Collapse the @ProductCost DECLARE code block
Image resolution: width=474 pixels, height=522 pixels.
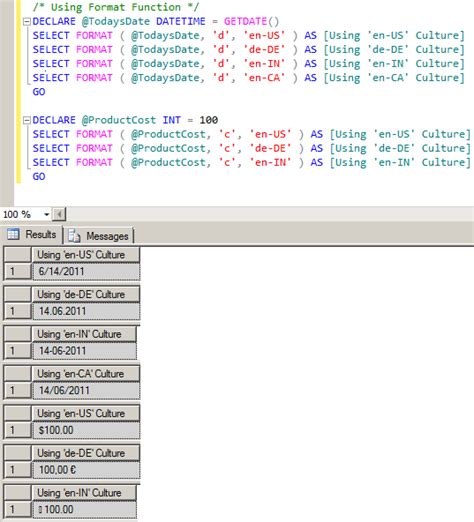pos(27,120)
